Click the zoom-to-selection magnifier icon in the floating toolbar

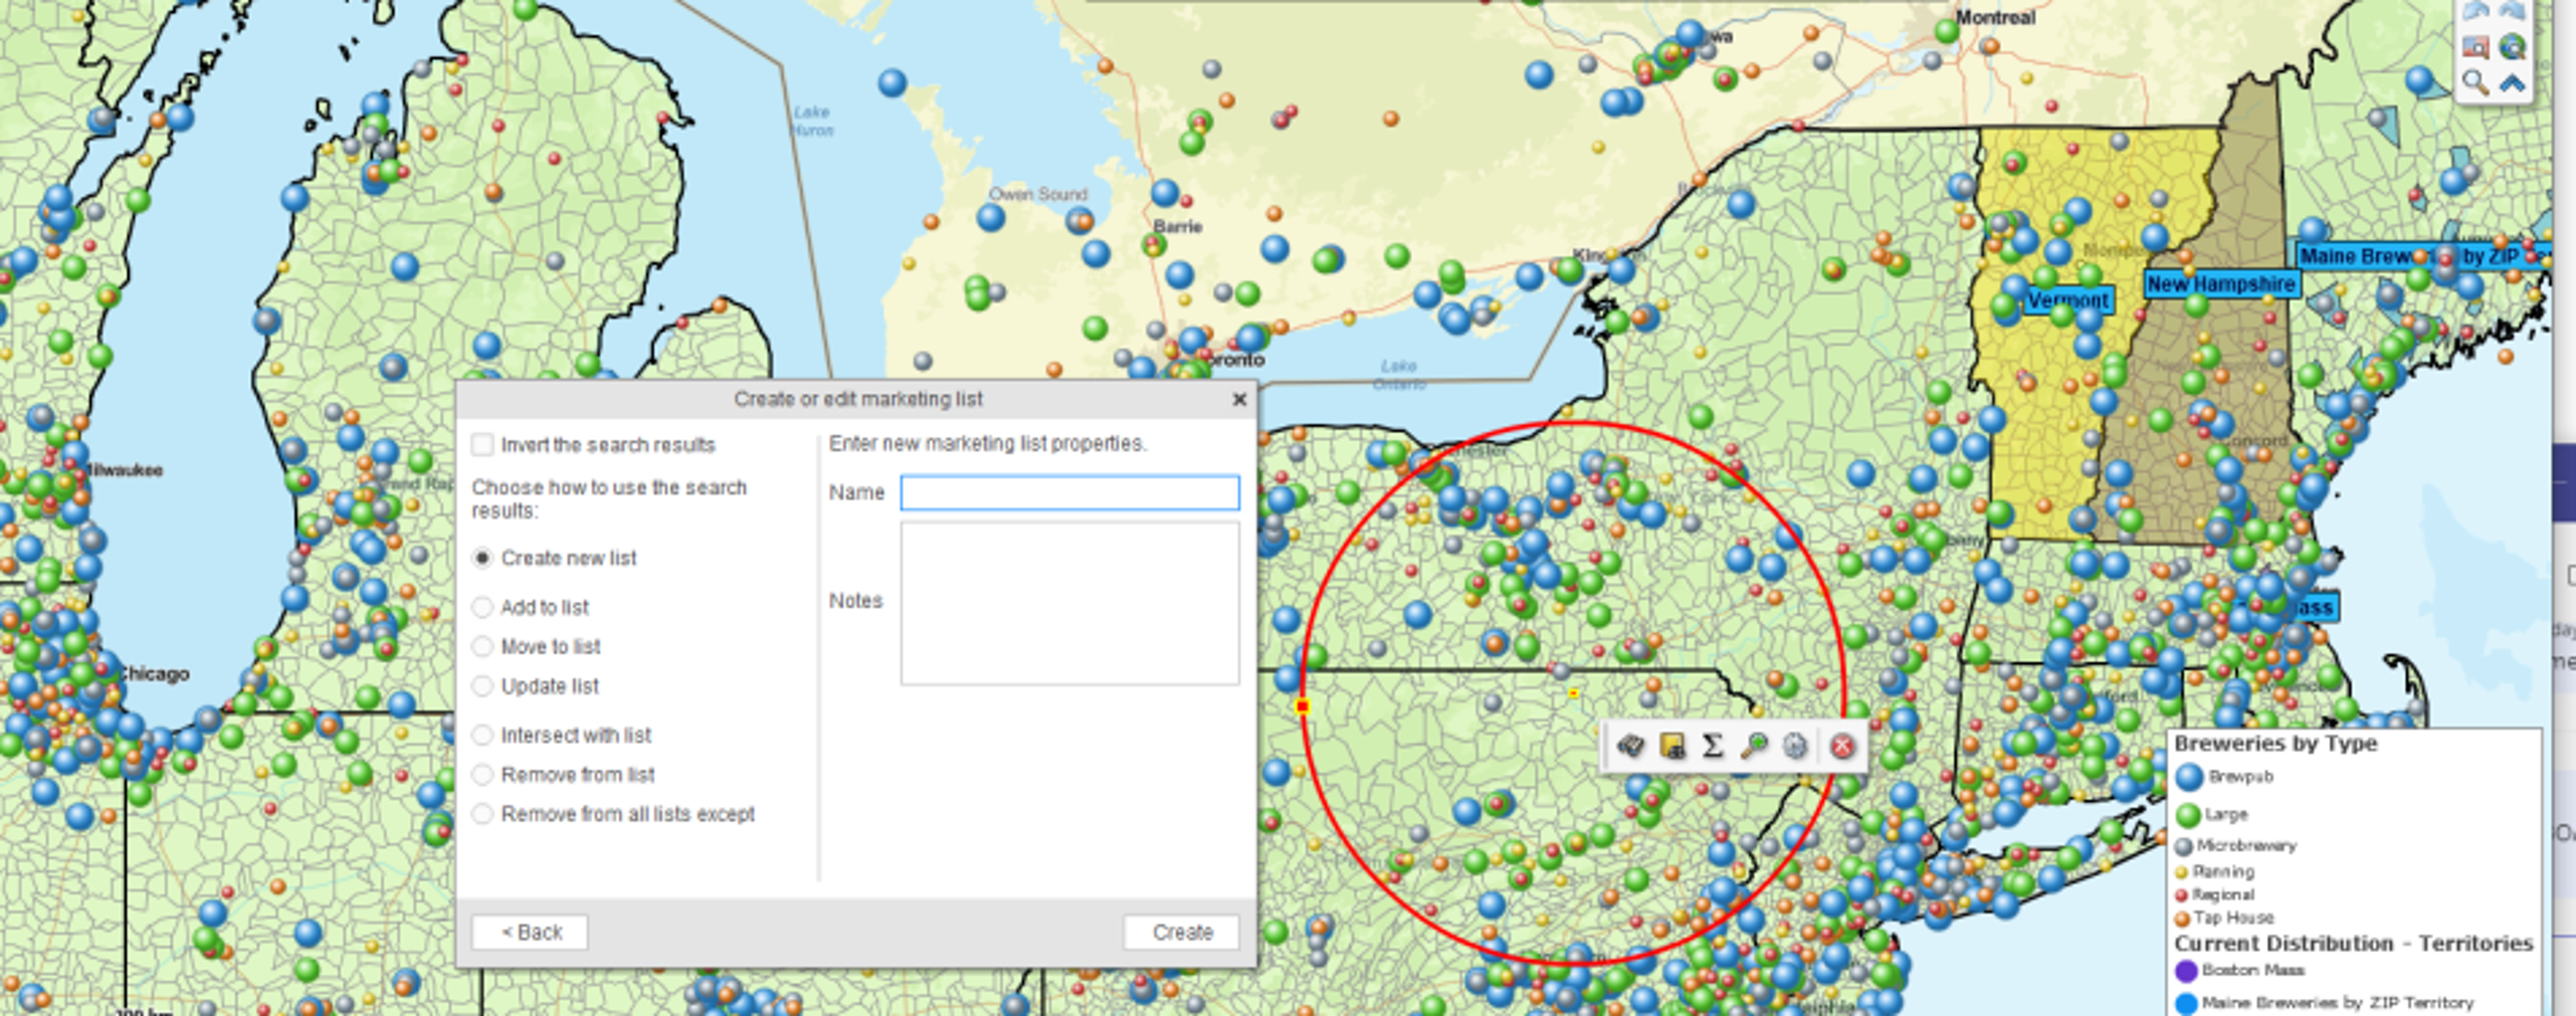(1752, 746)
